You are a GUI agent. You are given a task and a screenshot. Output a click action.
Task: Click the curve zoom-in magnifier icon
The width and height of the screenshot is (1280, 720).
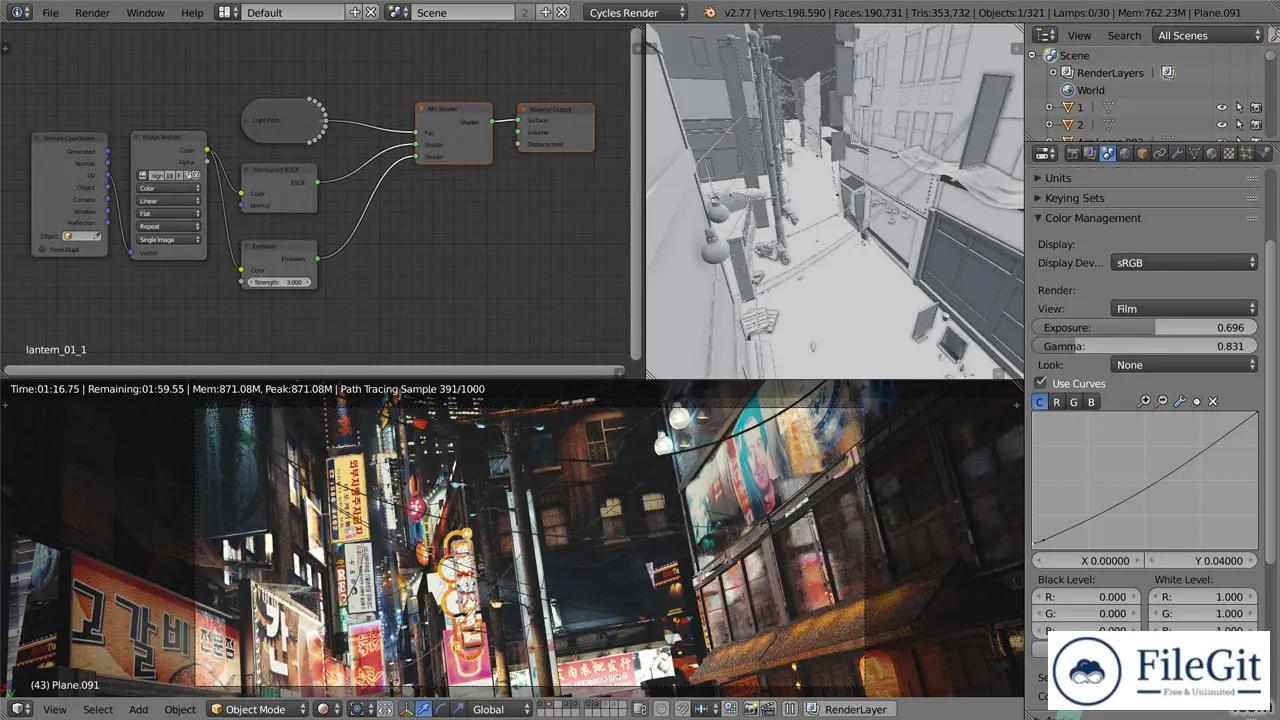1144,401
